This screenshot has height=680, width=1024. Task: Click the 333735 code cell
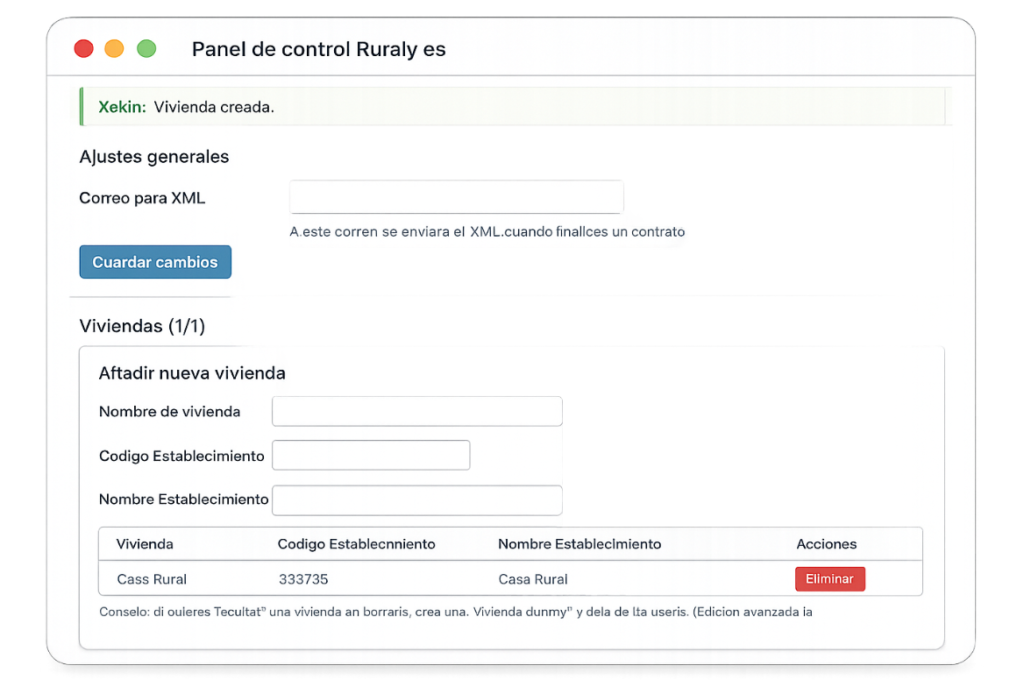click(303, 579)
